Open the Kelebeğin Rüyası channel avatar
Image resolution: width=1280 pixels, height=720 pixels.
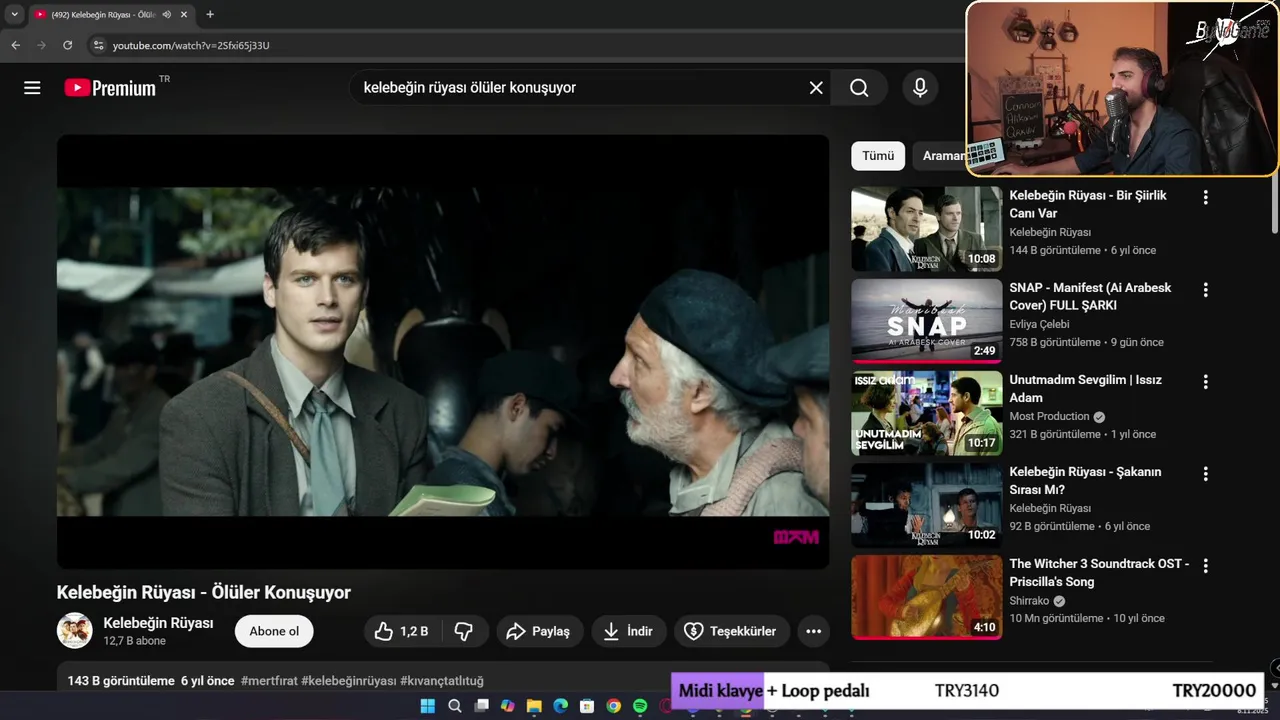pos(75,631)
